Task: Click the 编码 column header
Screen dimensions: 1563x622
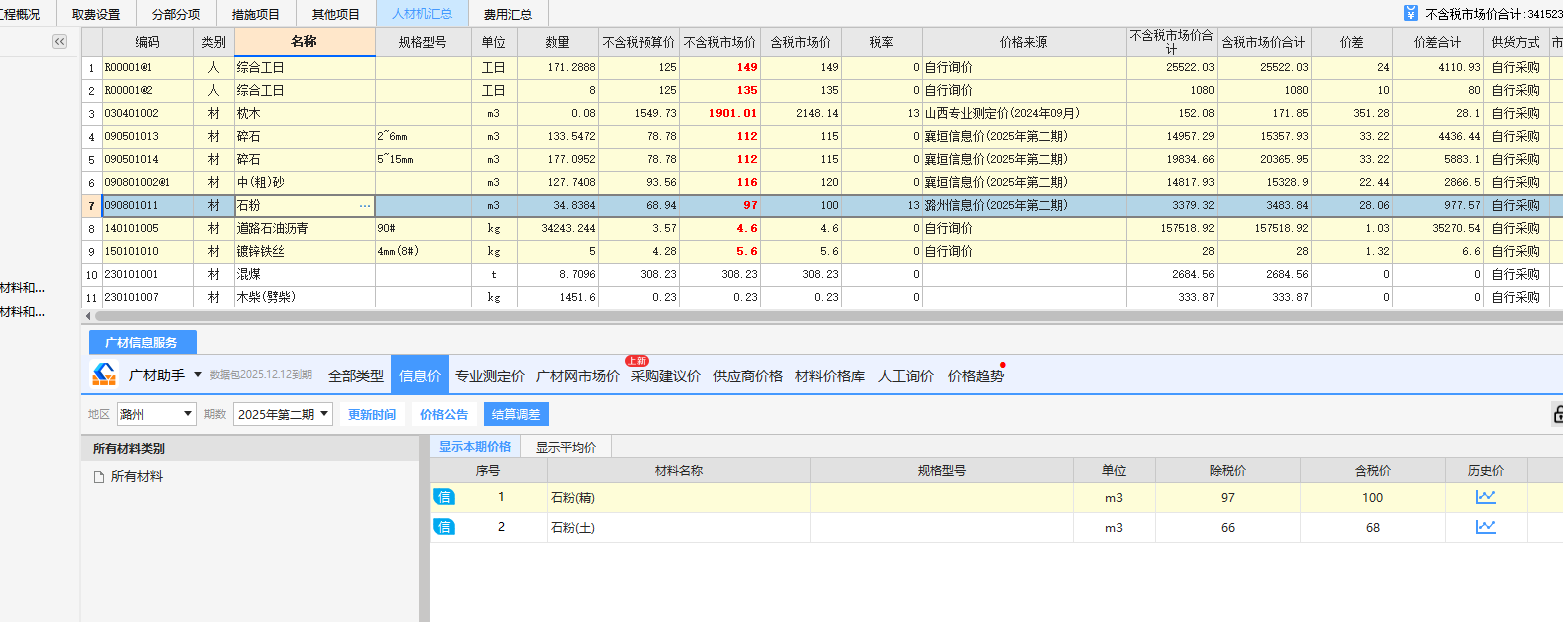Action: click(147, 42)
